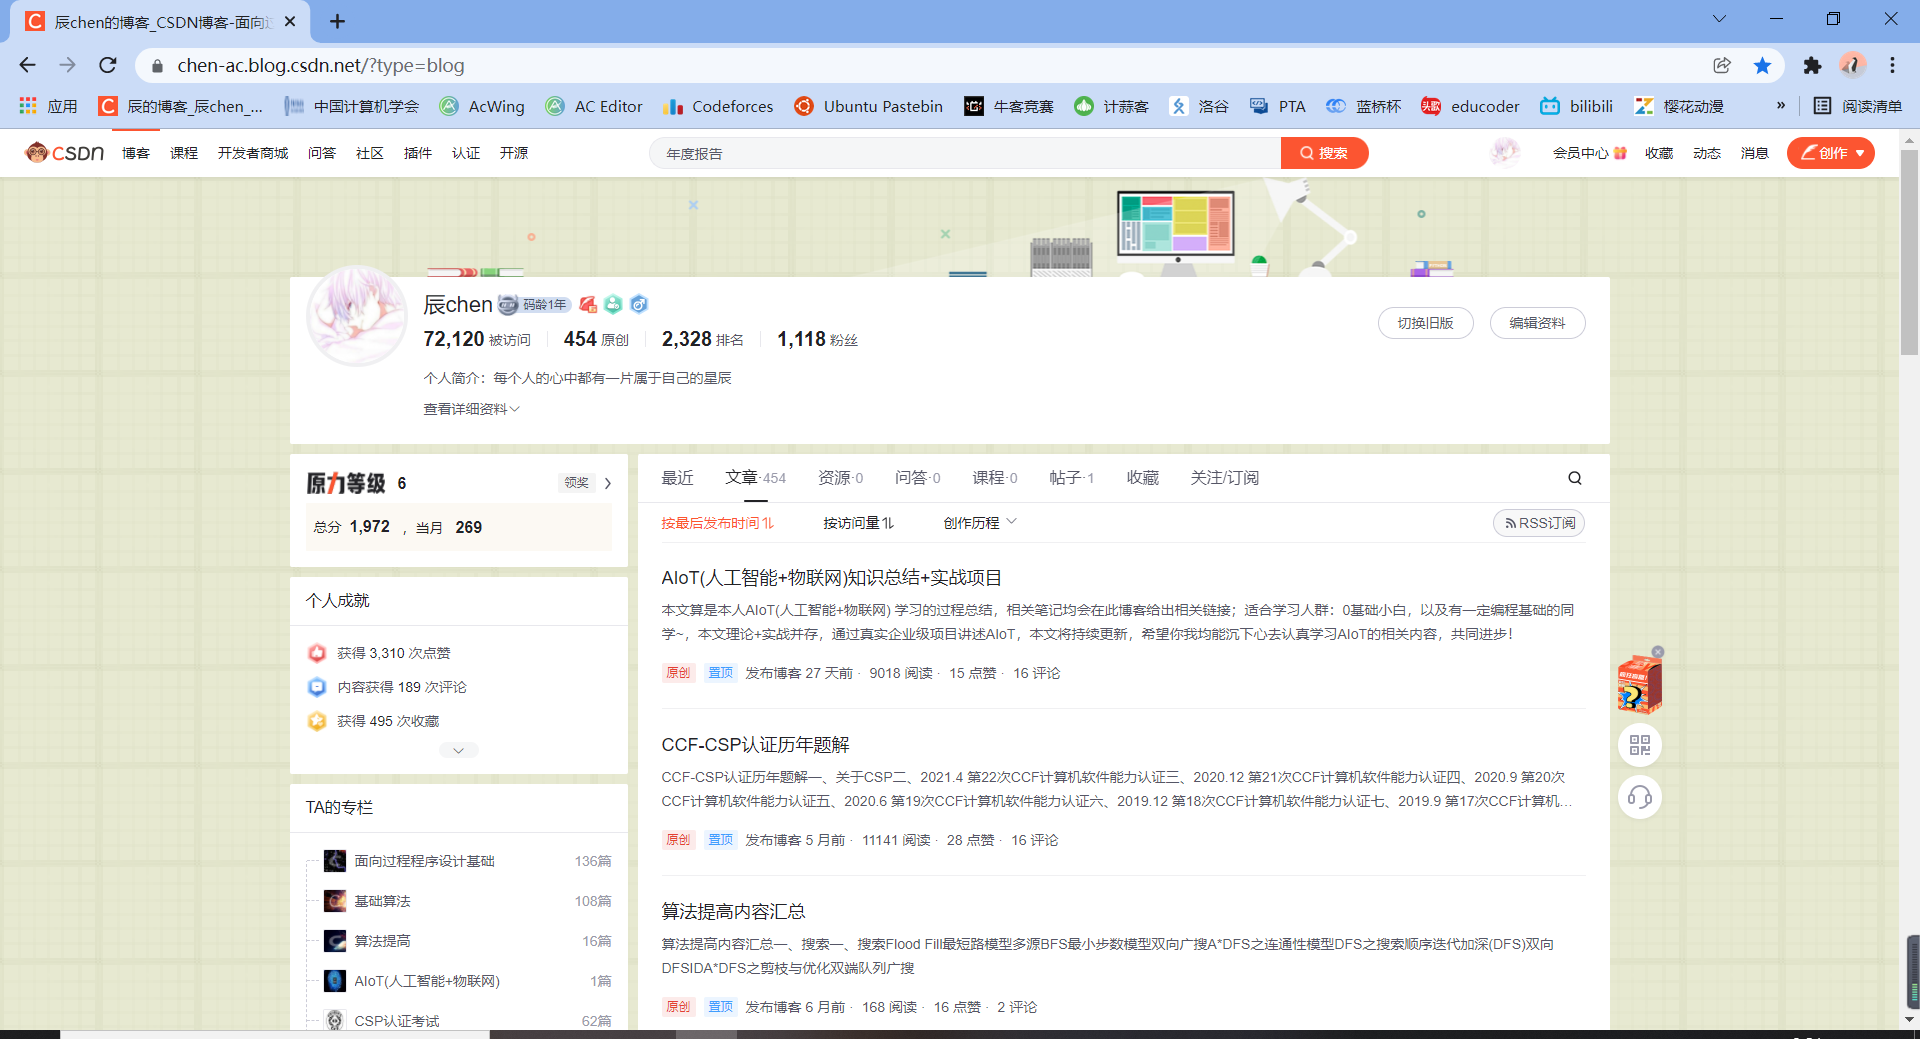The height and width of the screenshot is (1039, 1920).
Task: Click the browser forward arrow
Action: tap(67, 65)
